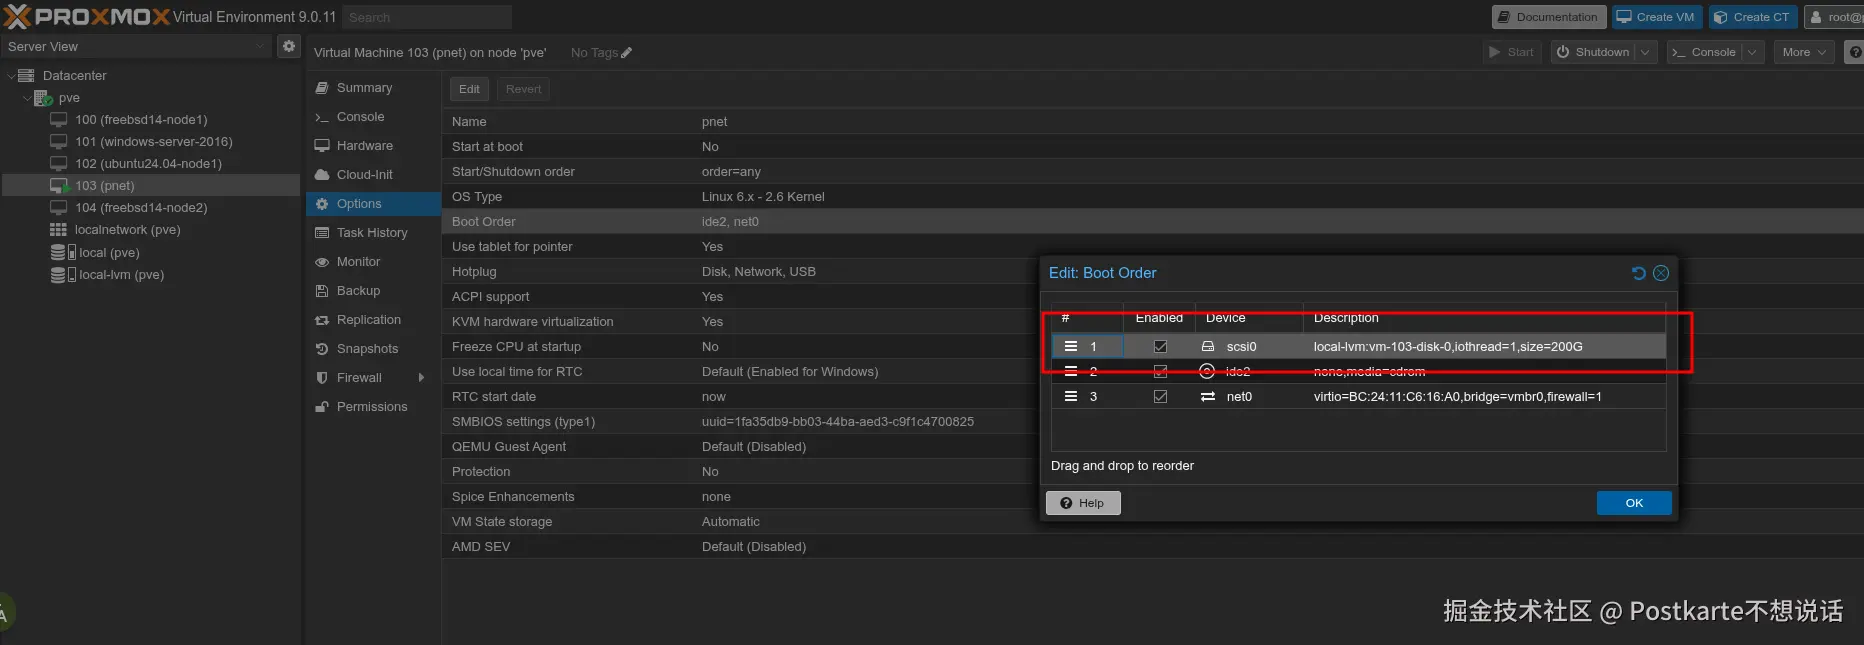Toggle the Enabled checkbox for net0
Viewport: 1864px width, 645px height.
(x=1160, y=396)
